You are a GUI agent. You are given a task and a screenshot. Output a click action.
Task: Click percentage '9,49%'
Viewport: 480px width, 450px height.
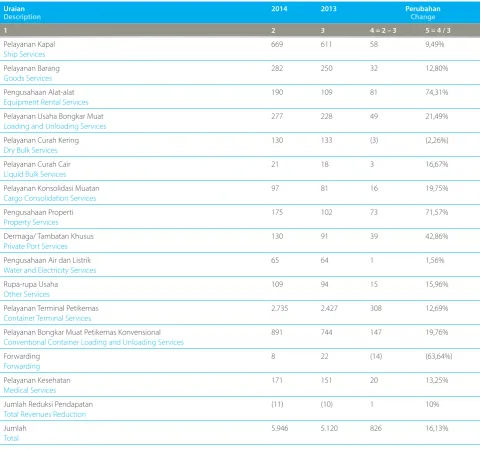[x=435, y=44]
